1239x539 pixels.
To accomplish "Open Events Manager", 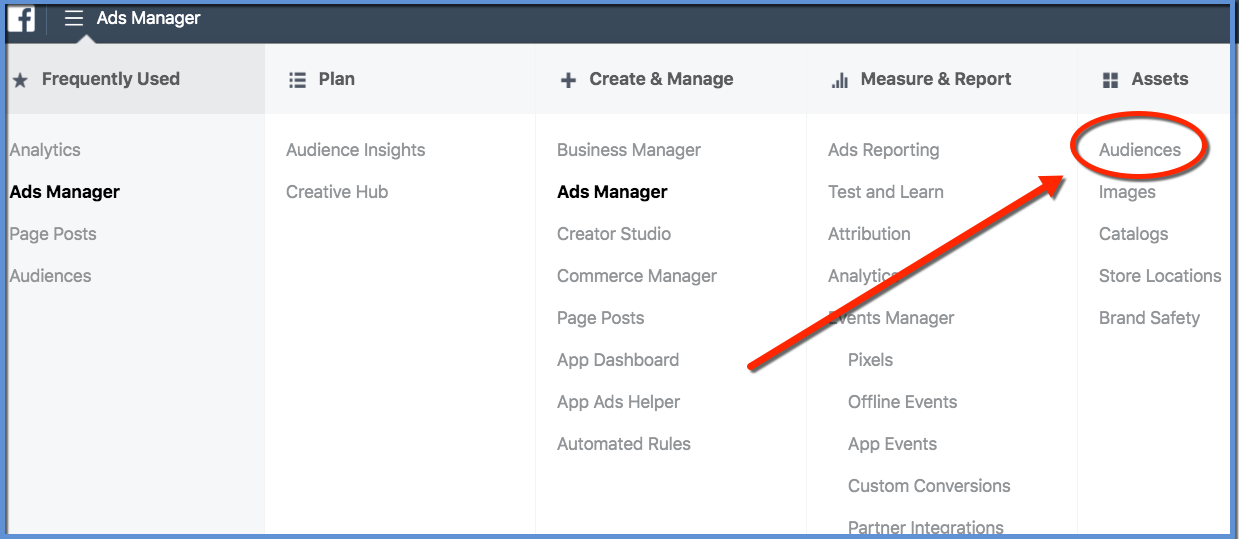I will coord(891,318).
